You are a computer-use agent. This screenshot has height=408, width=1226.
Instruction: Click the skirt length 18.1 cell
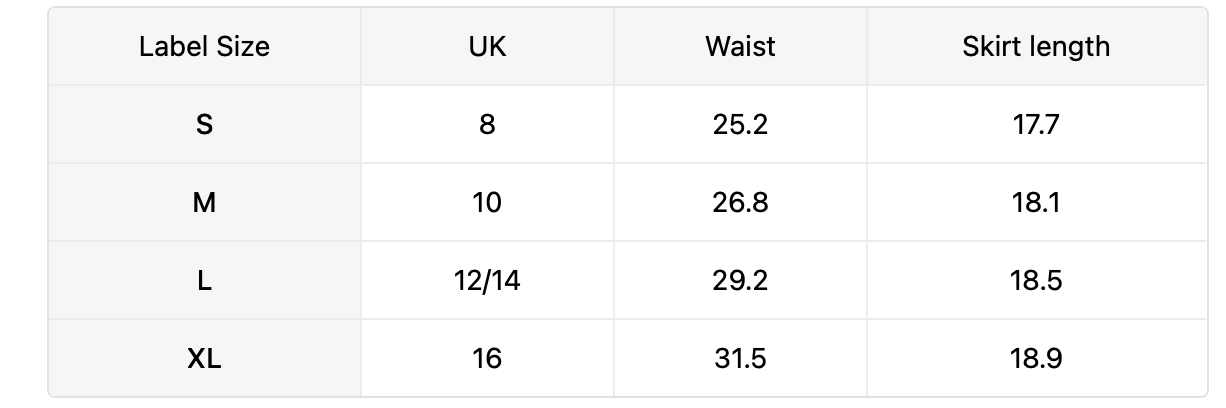pyautogui.click(x=1037, y=202)
